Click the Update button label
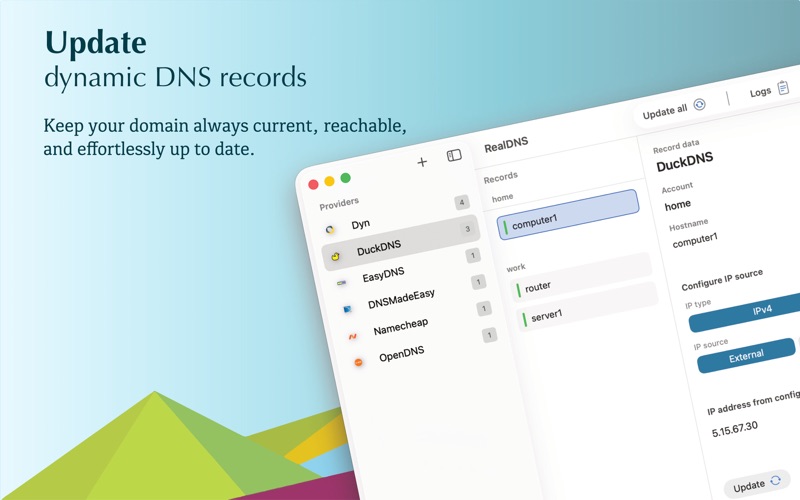 749,486
